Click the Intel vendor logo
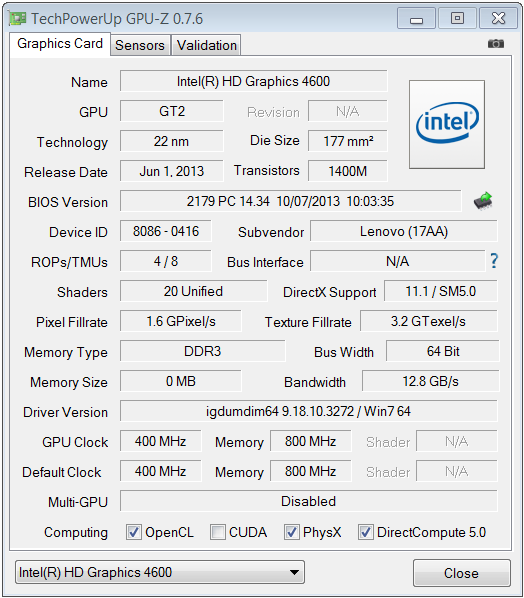Viewport: 524px width, 598px height. pyautogui.click(x=447, y=124)
